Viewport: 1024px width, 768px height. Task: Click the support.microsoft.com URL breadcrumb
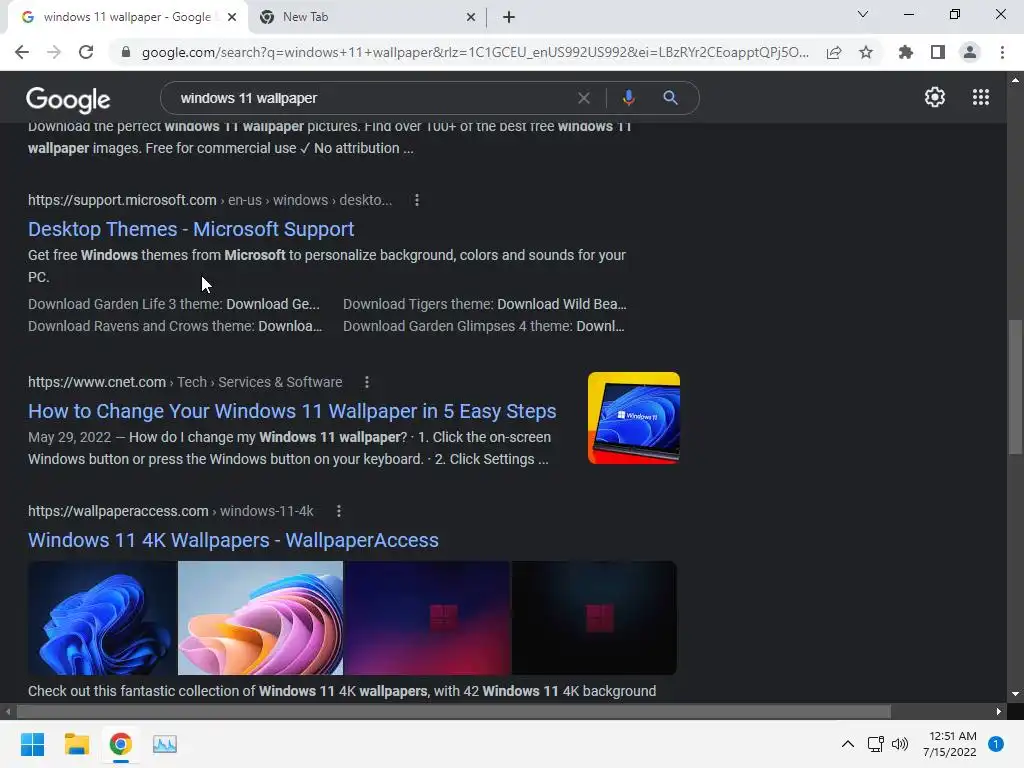click(x=210, y=200)
